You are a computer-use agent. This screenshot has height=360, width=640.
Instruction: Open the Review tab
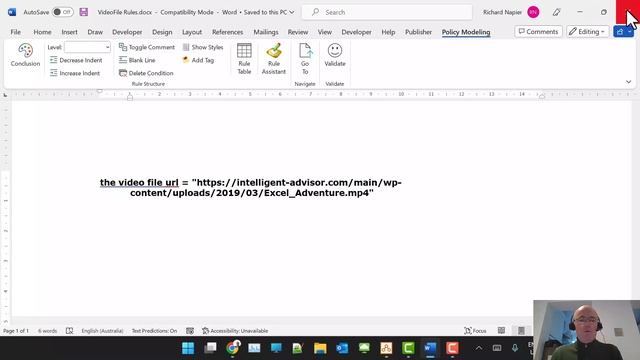click(298, 32)
